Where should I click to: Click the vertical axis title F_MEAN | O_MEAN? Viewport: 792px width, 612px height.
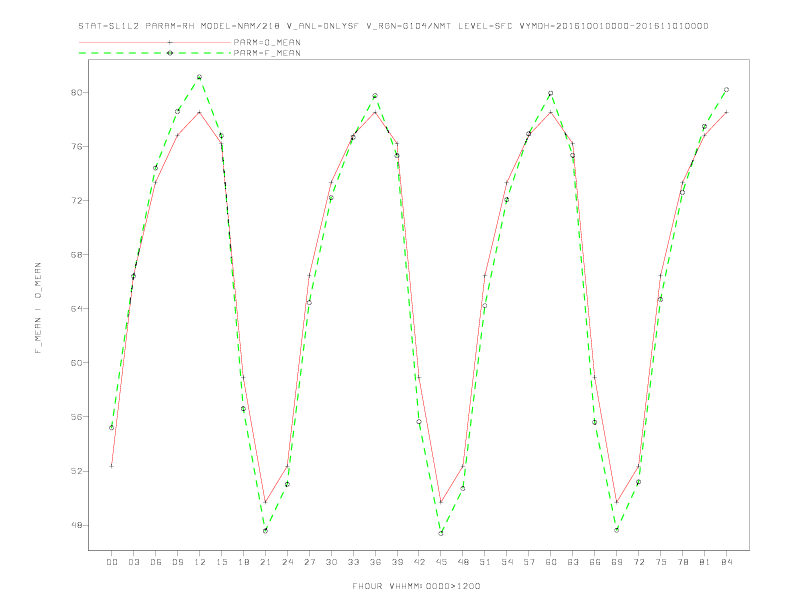click(38, 308)
